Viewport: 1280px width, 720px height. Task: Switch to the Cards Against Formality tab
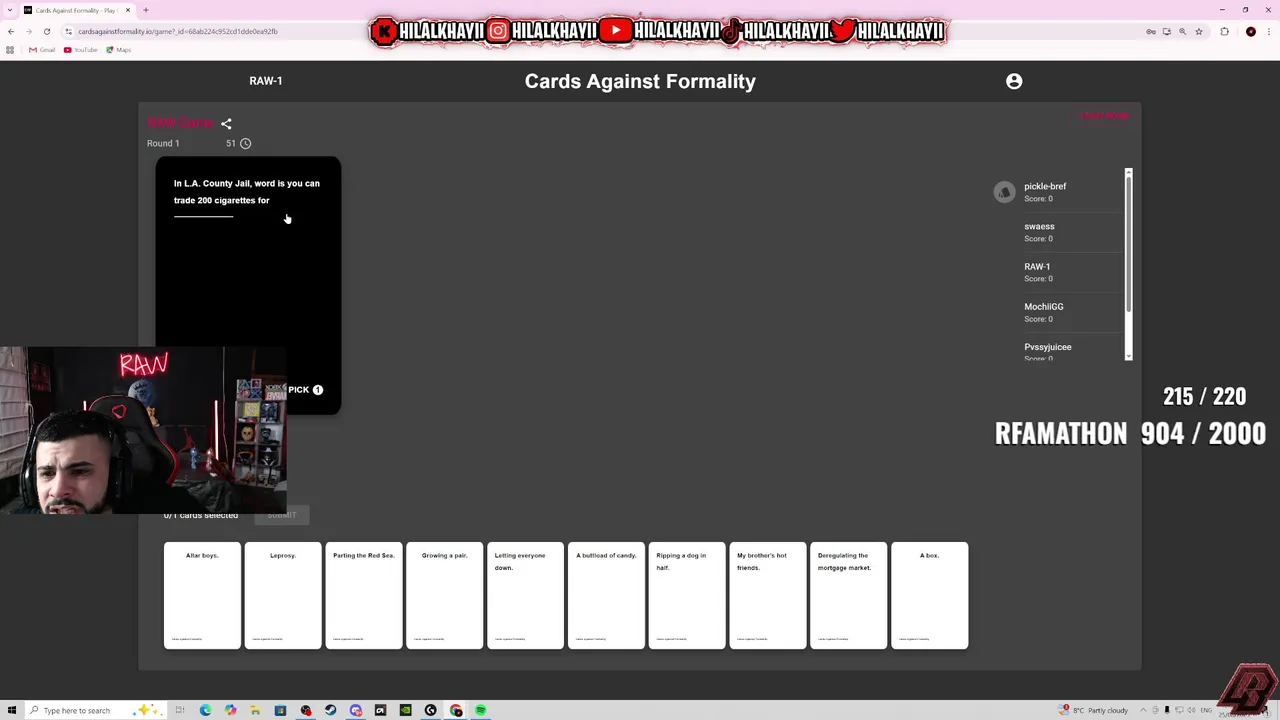(75, 10)
